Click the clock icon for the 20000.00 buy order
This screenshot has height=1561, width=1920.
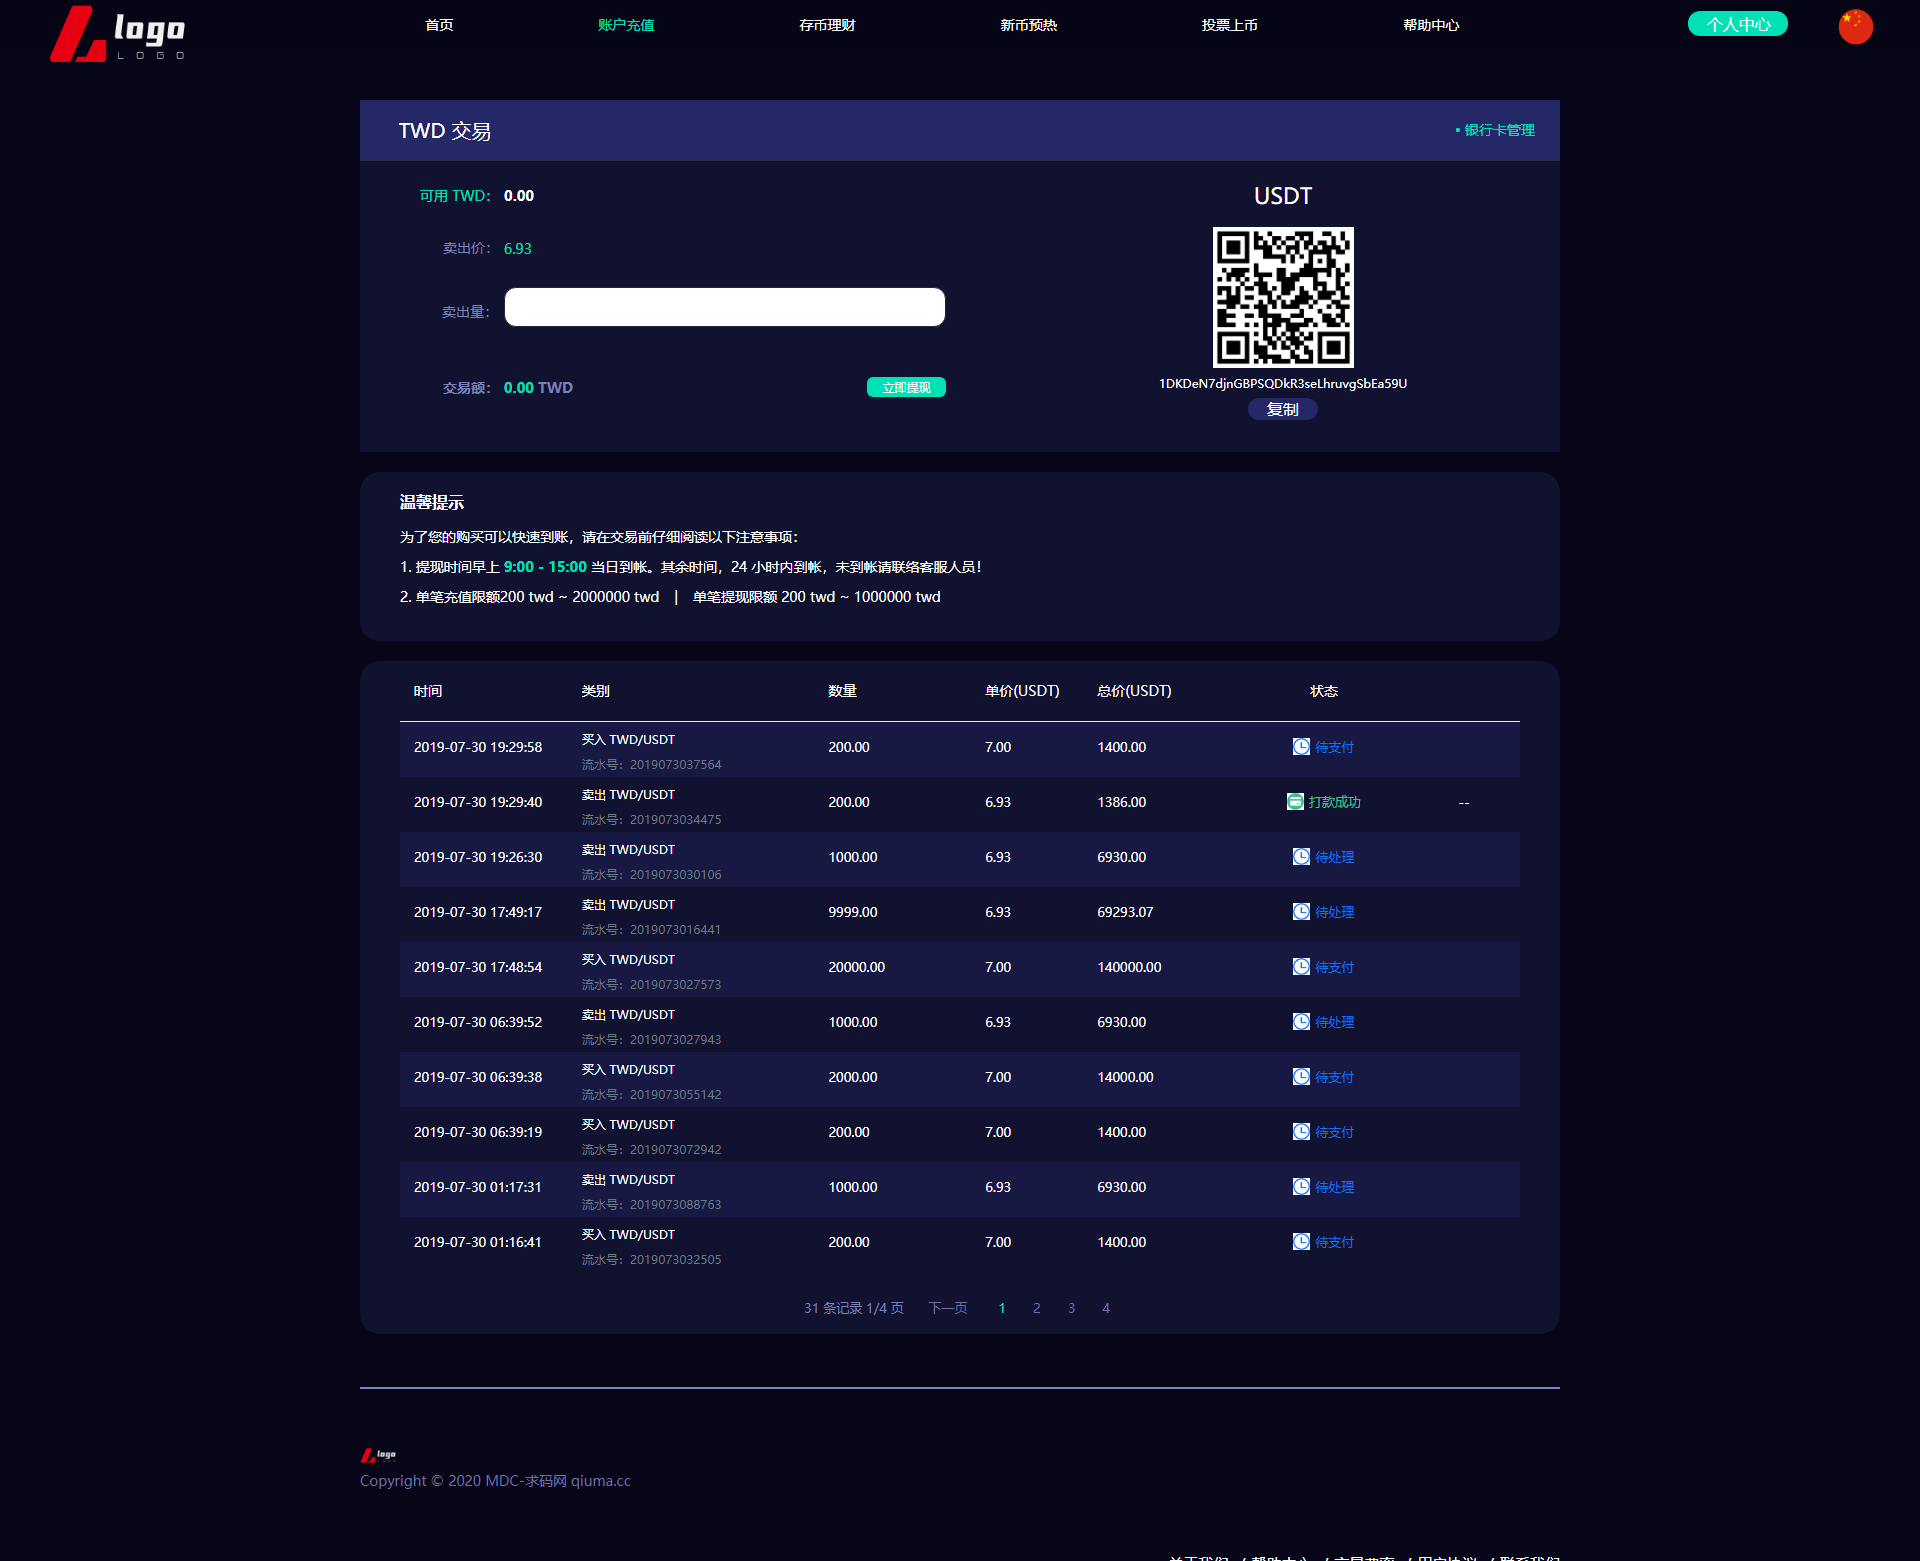click(1301, 967)
